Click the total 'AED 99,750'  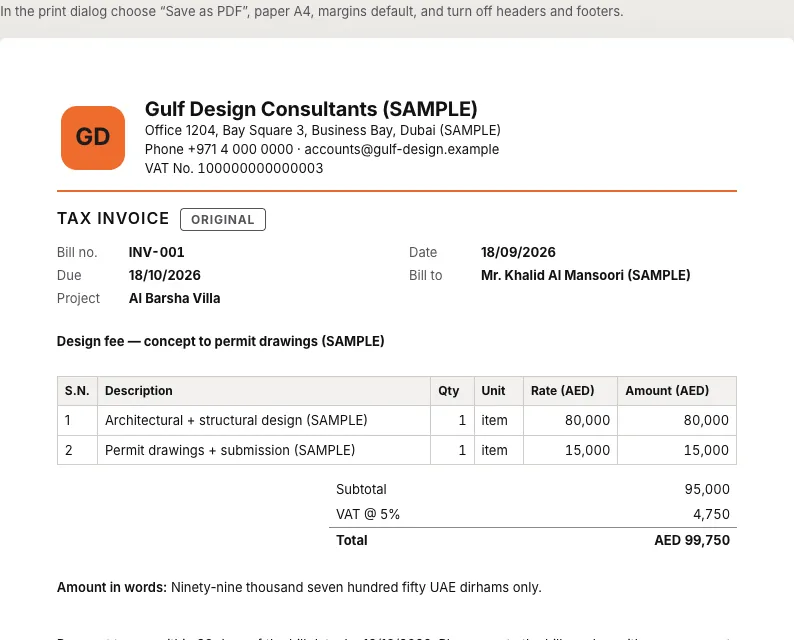(692, 540)
